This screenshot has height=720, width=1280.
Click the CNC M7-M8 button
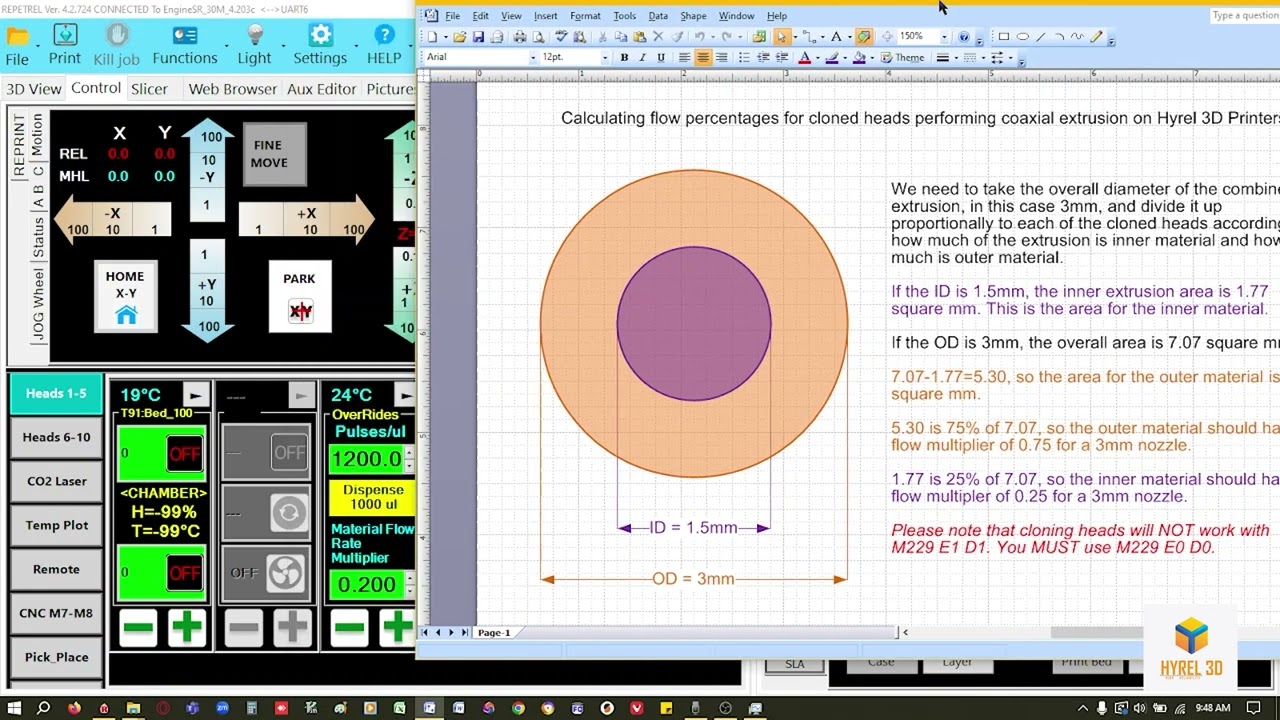[x=56, y=613]
